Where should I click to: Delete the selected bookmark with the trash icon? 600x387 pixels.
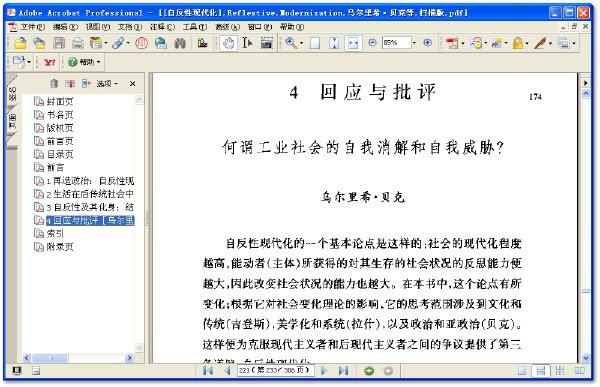point(54,83)
